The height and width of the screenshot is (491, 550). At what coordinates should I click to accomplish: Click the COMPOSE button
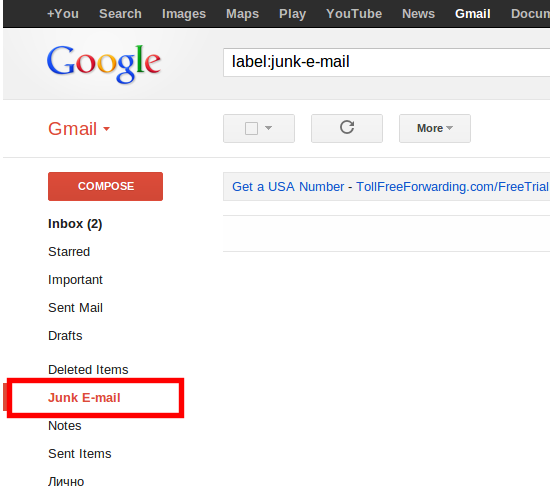pos(105,186)
